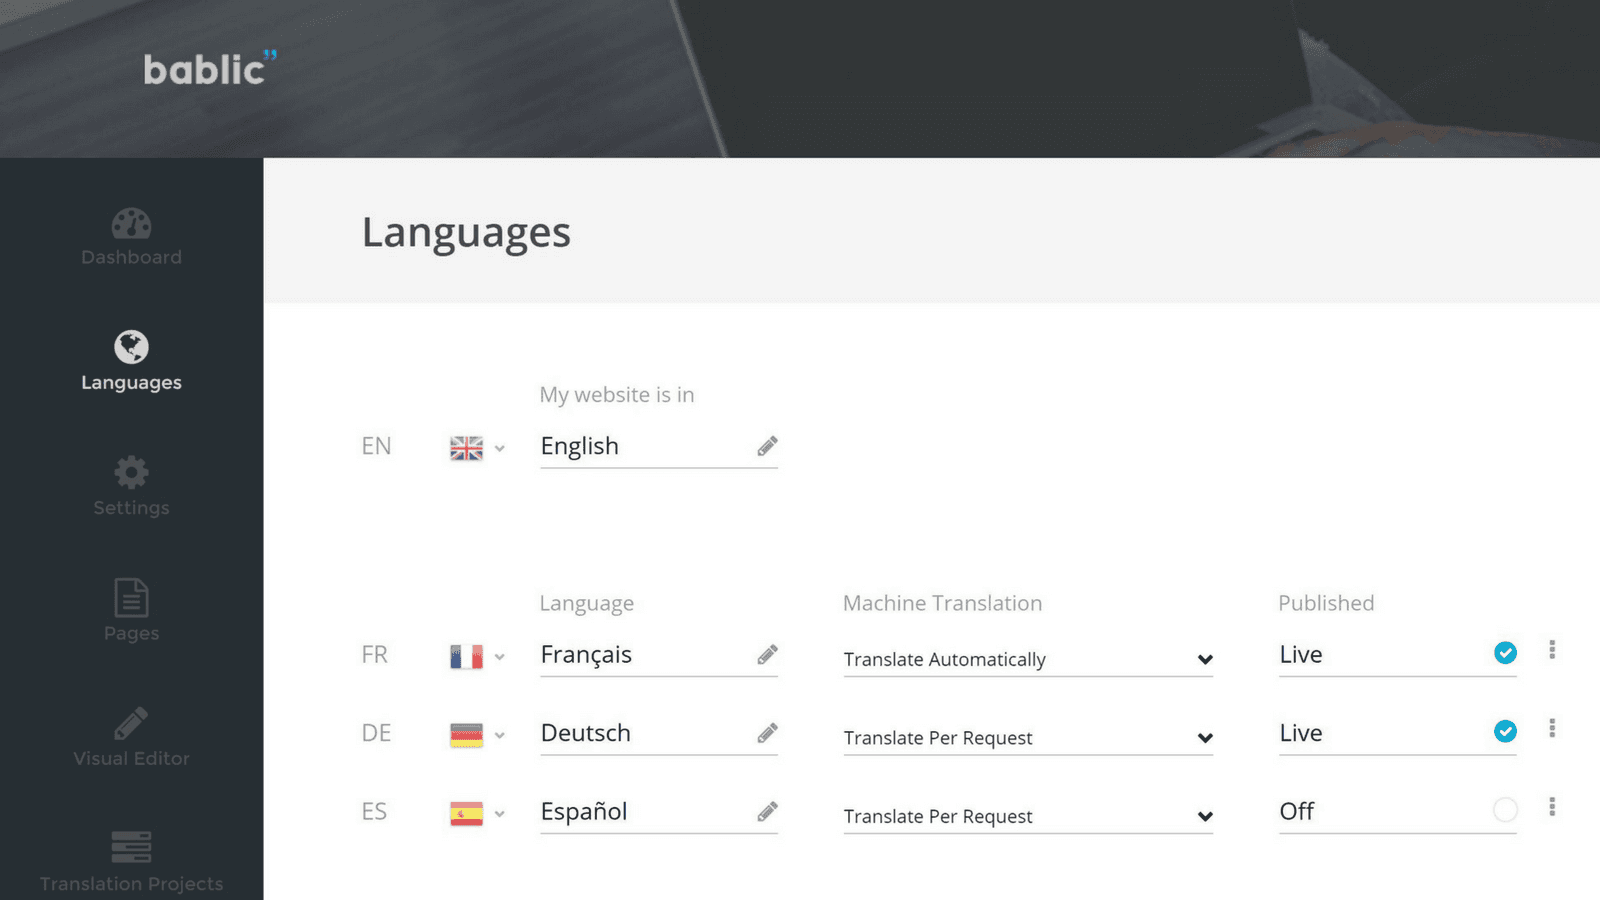Switch to the Languages section in navigation
Screen dimensions: 1600x900
(131, 381)
